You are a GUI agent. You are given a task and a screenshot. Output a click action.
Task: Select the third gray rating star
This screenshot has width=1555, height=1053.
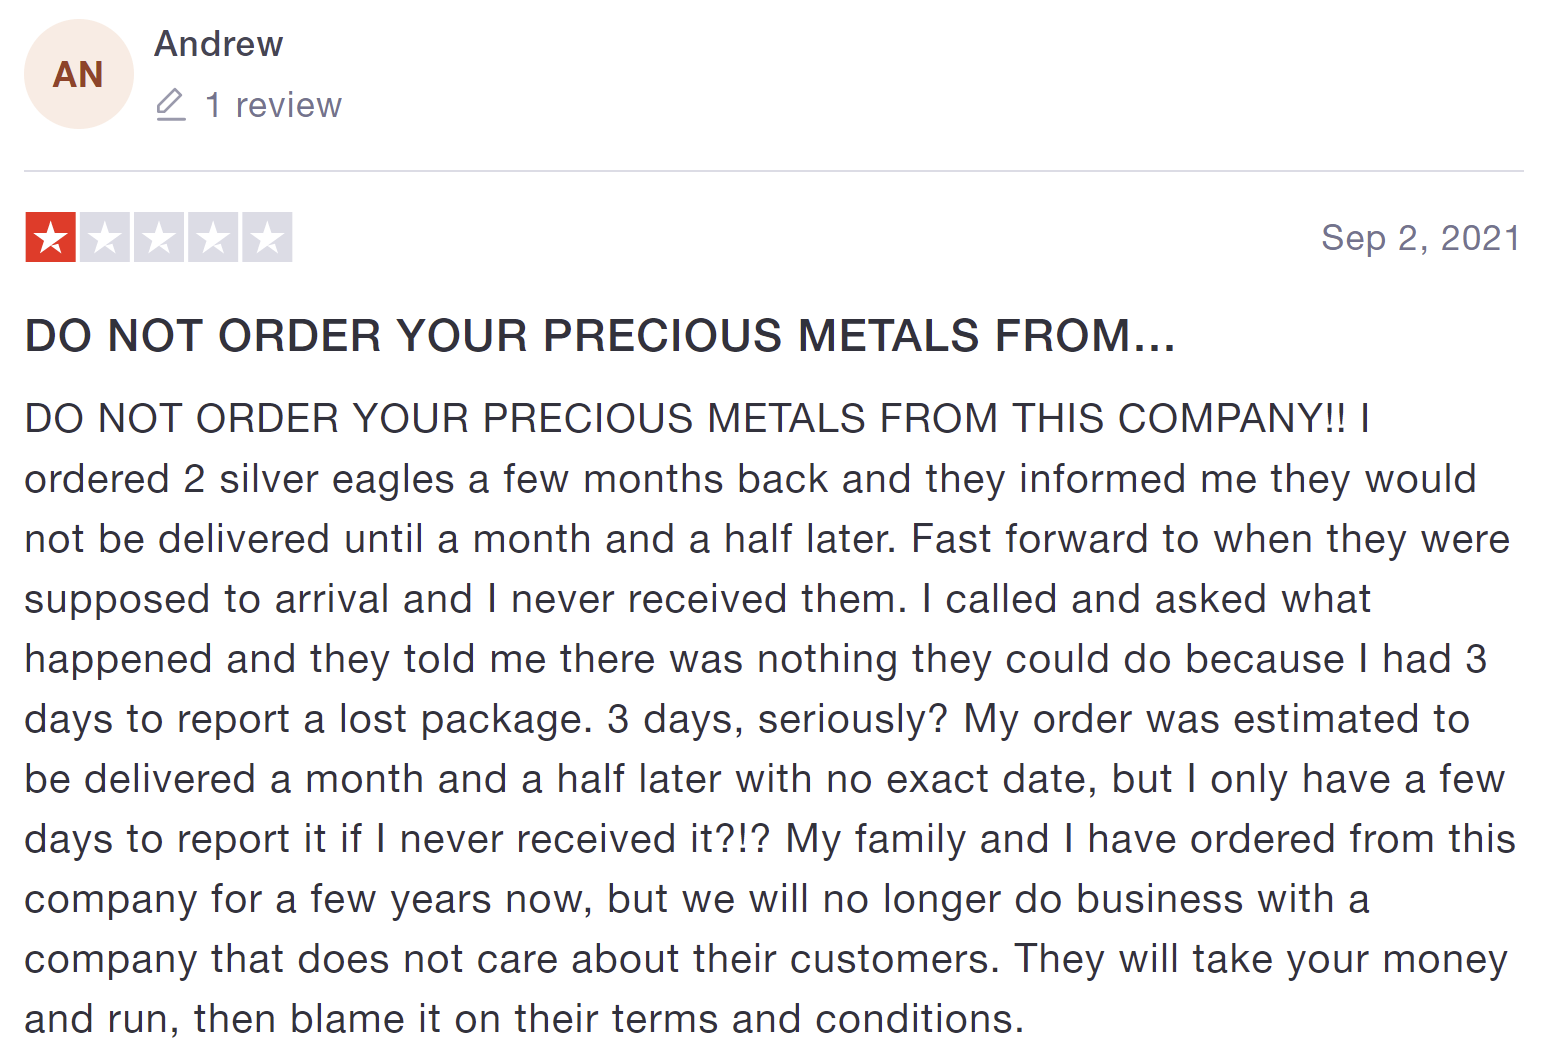tap(159, 237)
